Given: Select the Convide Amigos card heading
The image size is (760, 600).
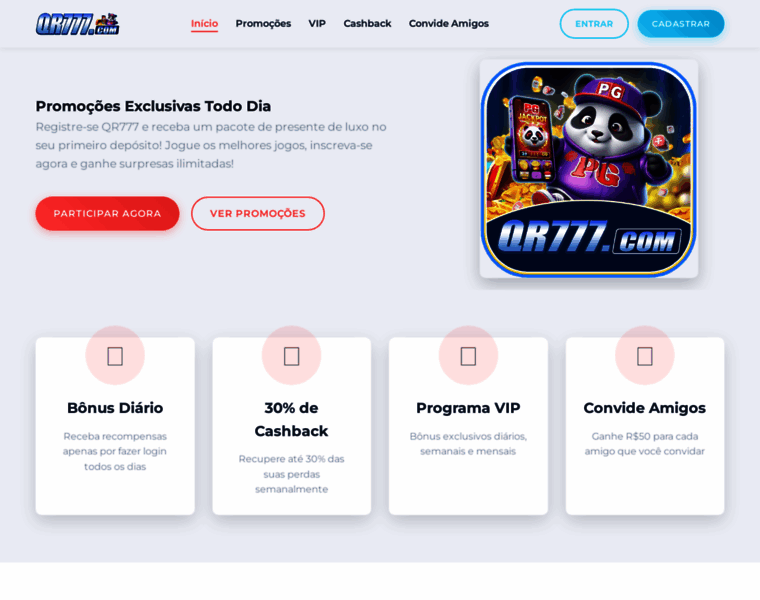Looking at the screenshot, I should (645, 408).
